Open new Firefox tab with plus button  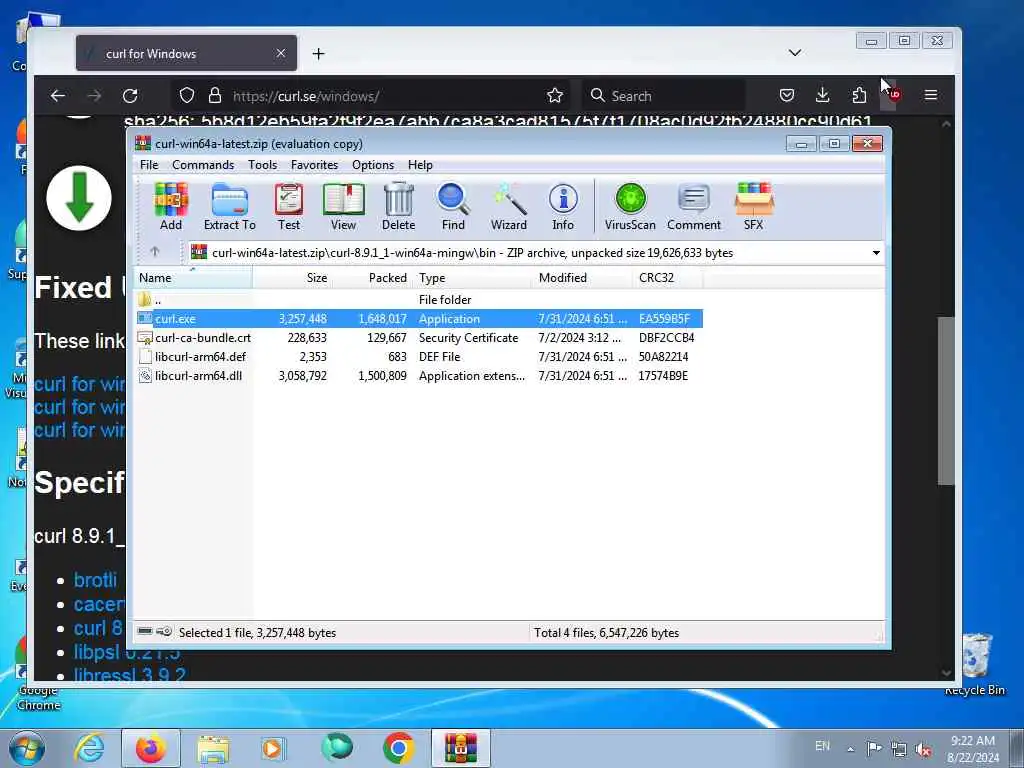click(x=318, y=54)
